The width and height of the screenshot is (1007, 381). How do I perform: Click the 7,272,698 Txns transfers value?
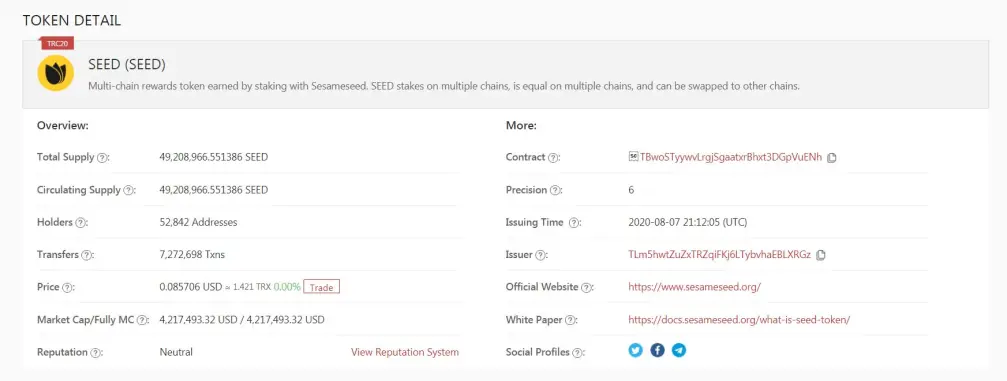(x=192, y=254)
